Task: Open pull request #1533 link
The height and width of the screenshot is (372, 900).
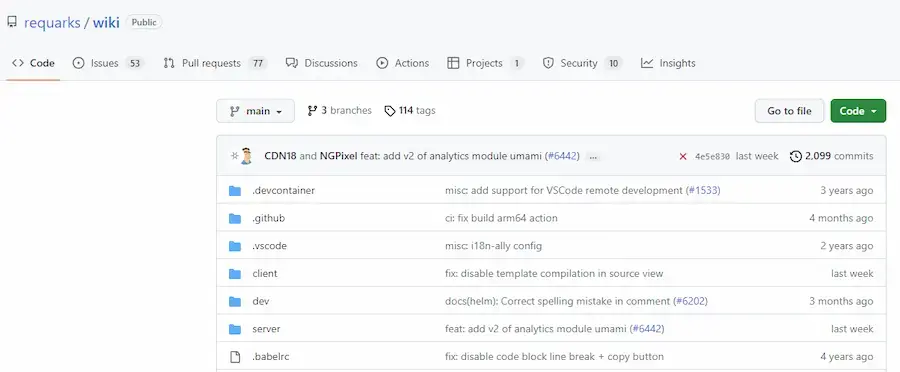Action: click(703, 191)
